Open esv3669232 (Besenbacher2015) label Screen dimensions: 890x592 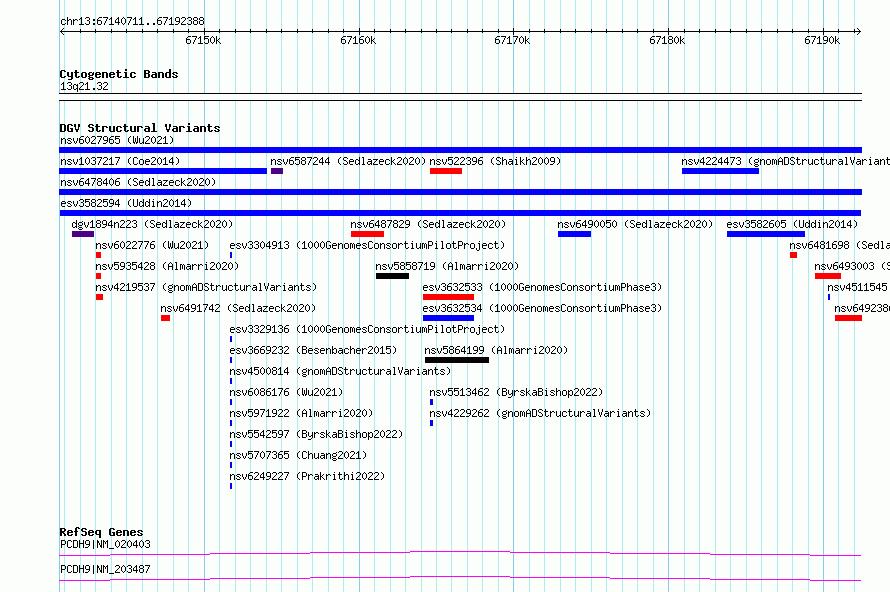pos(313,350)
